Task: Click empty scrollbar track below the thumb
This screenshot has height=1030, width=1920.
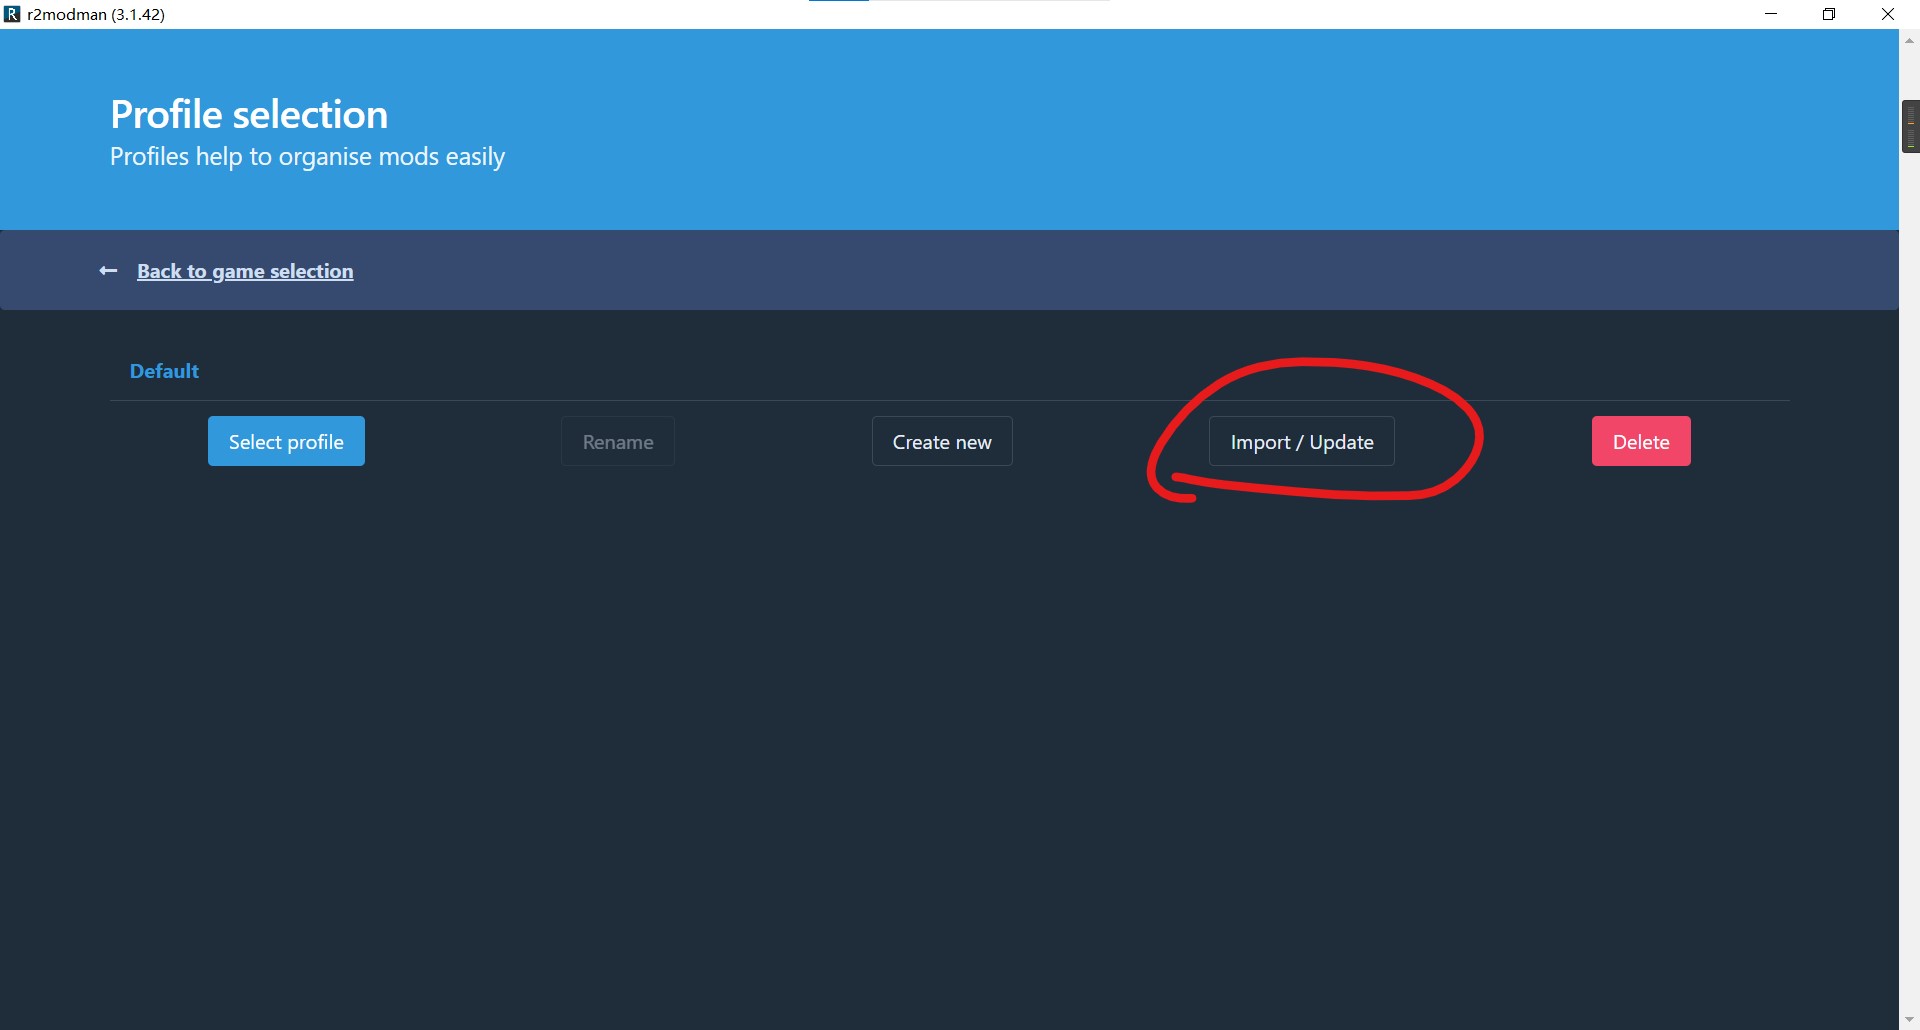Action: [x=1910, y=580]
